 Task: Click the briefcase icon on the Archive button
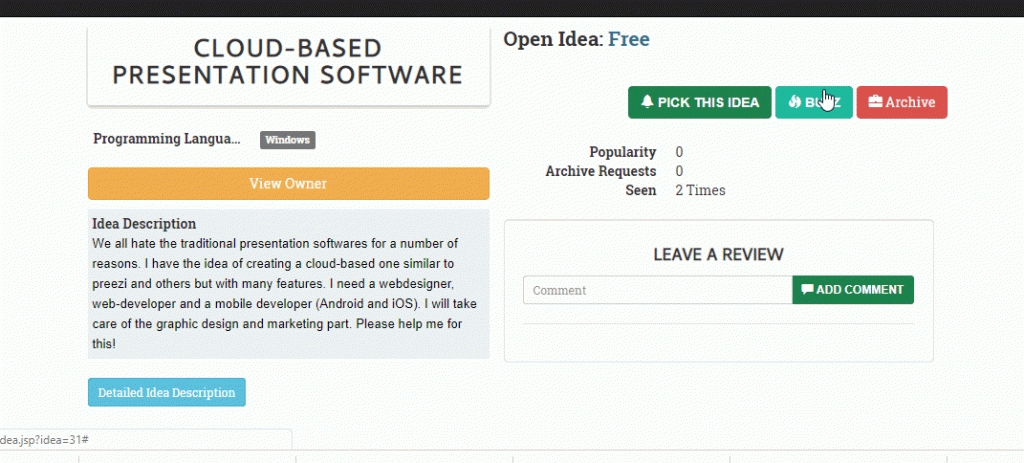pos(875,103)
